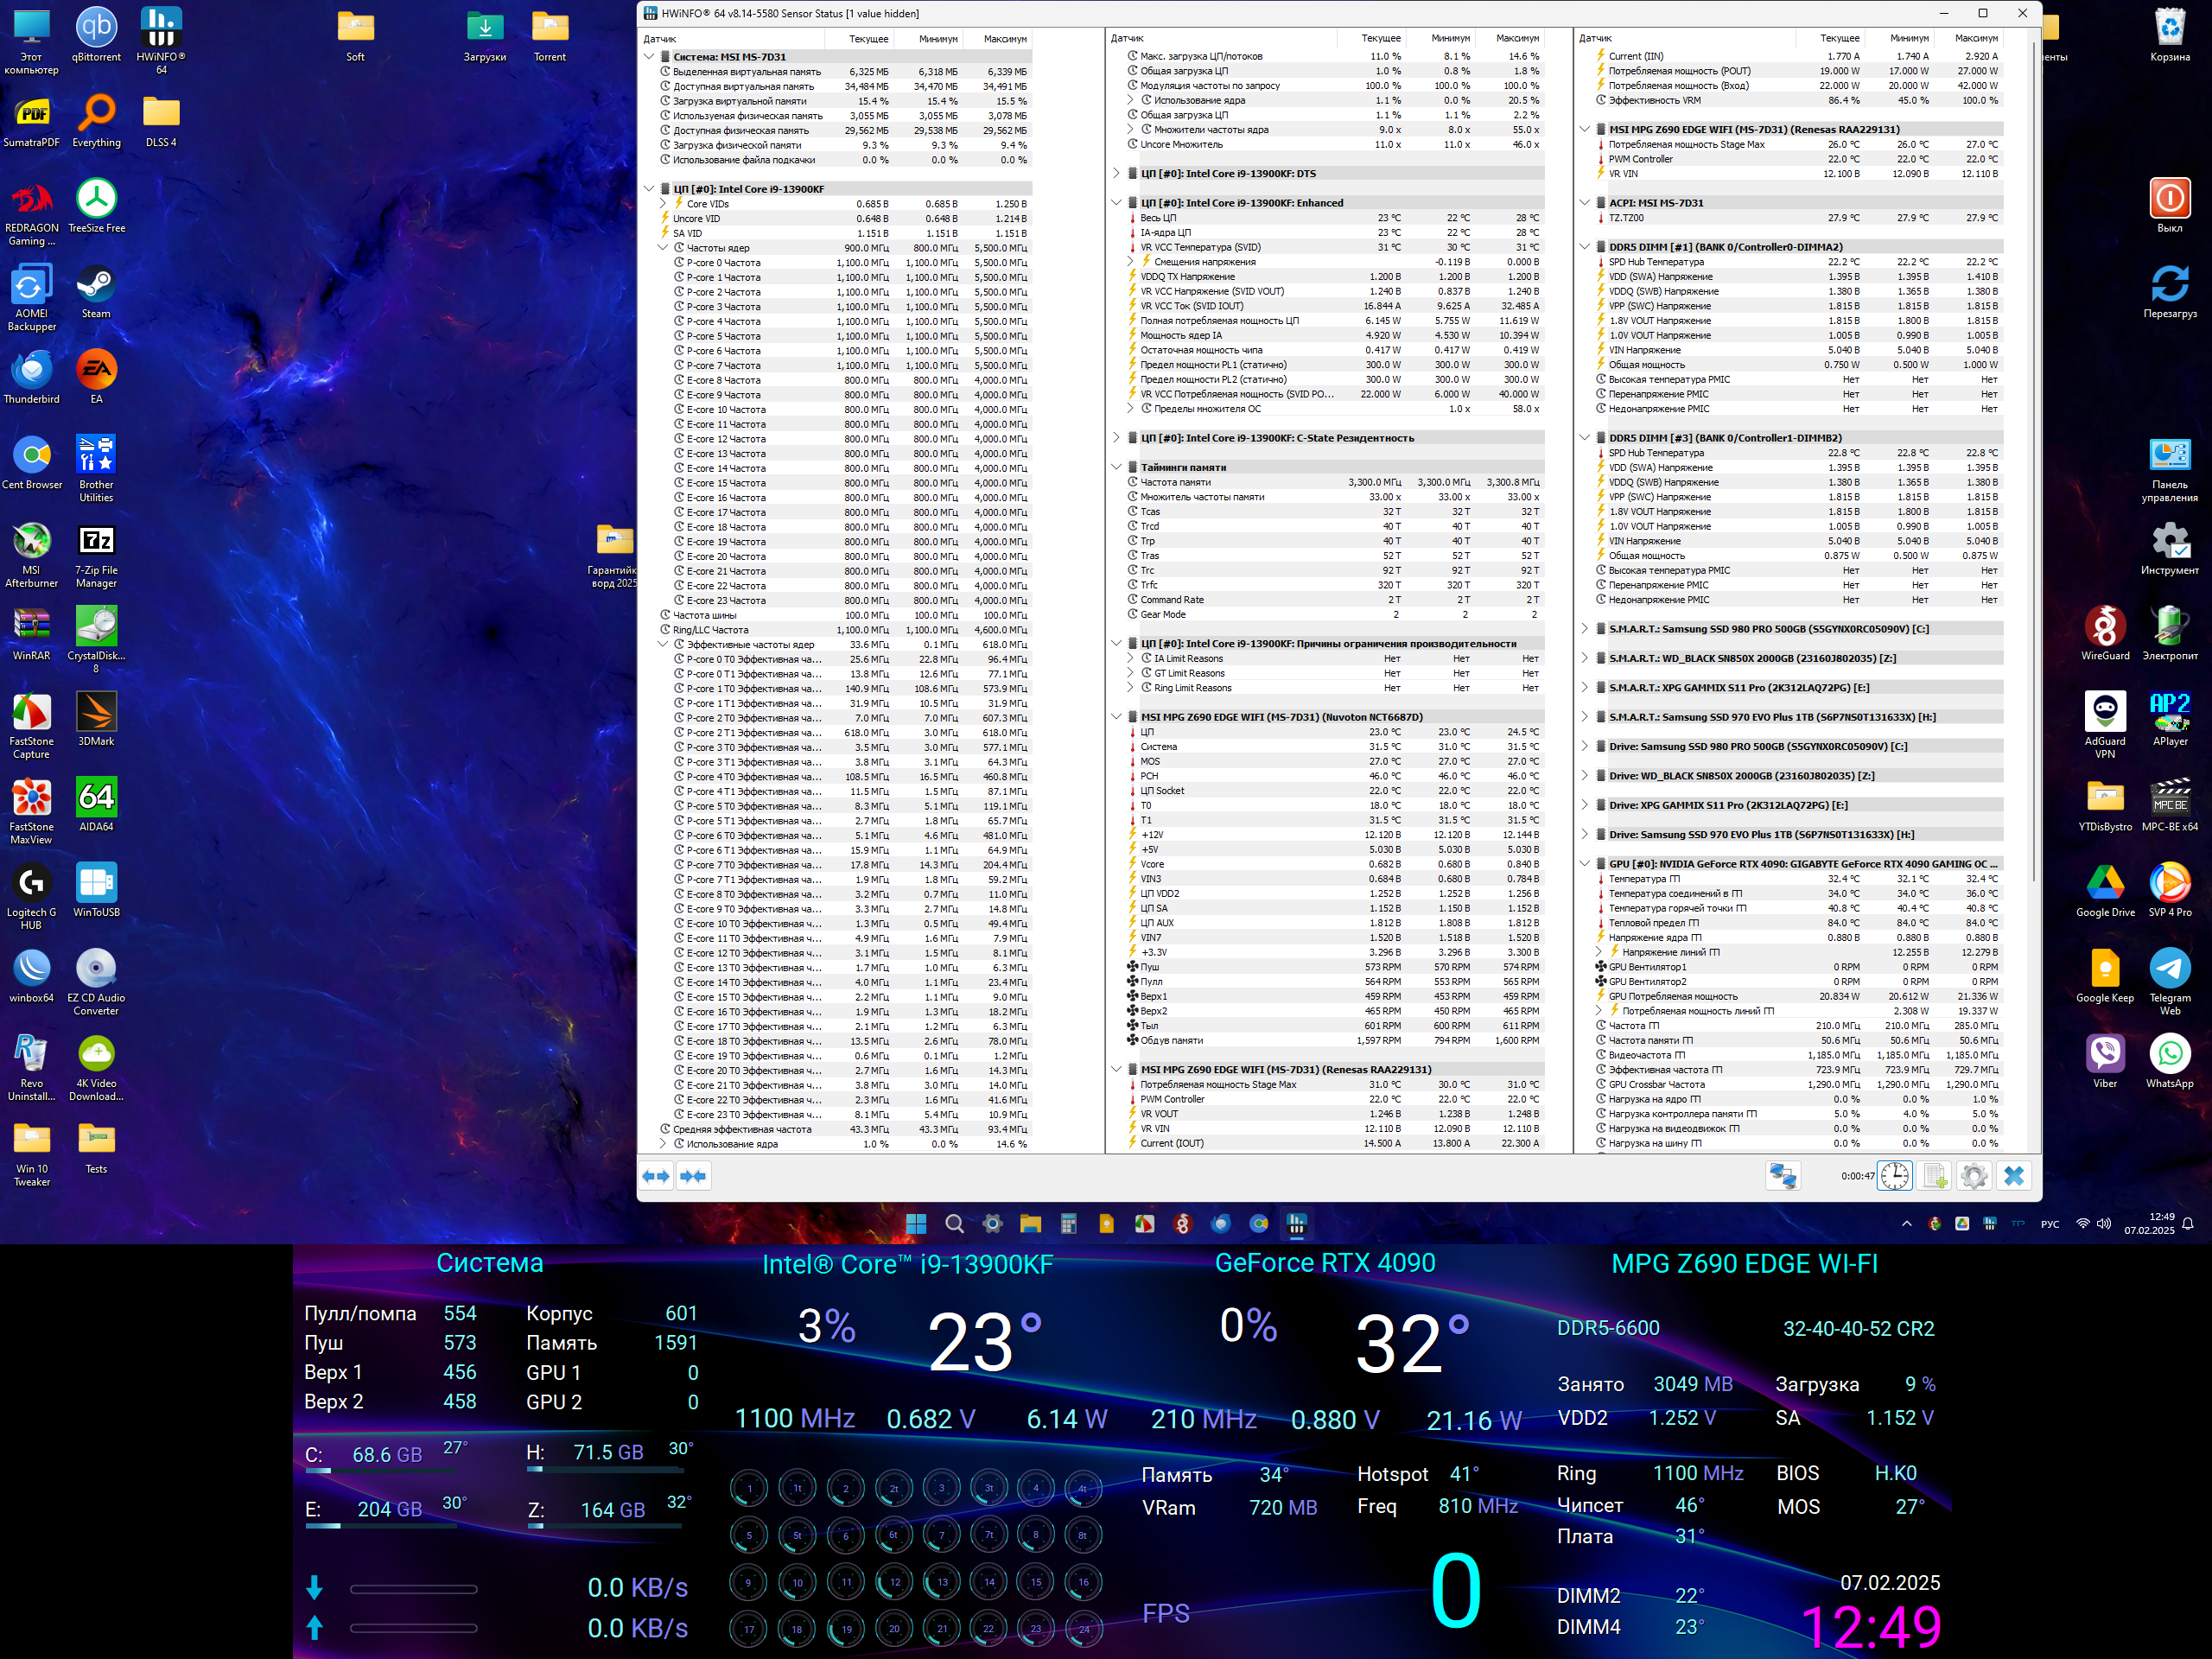This screenshot has height=1659, width=2212.
Task: Expand the IA Limit Reasons row
Action: [1131, 659]
